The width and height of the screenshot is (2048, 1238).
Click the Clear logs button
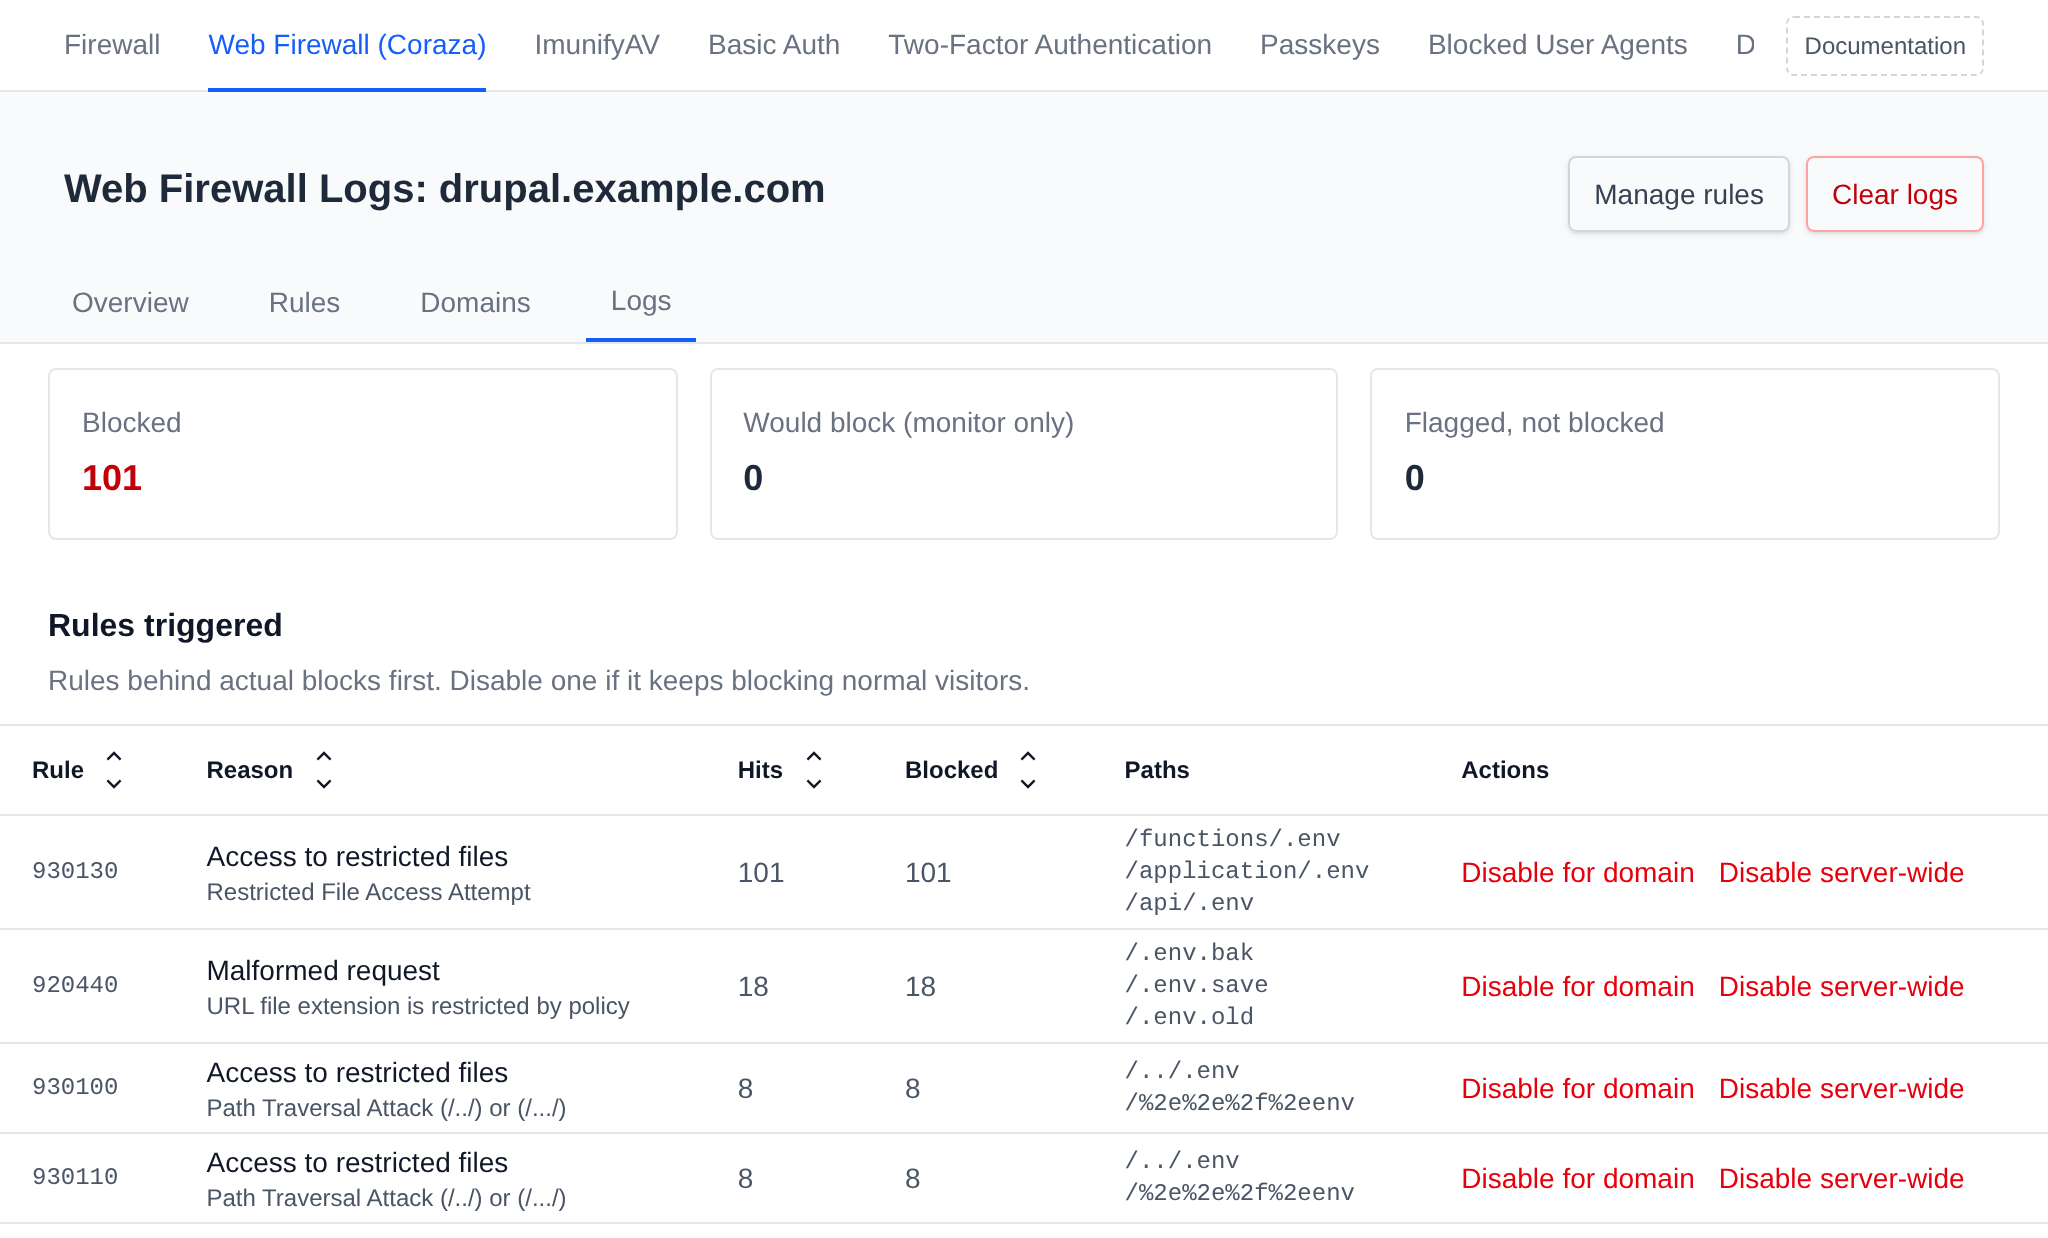pos(1894,194)
